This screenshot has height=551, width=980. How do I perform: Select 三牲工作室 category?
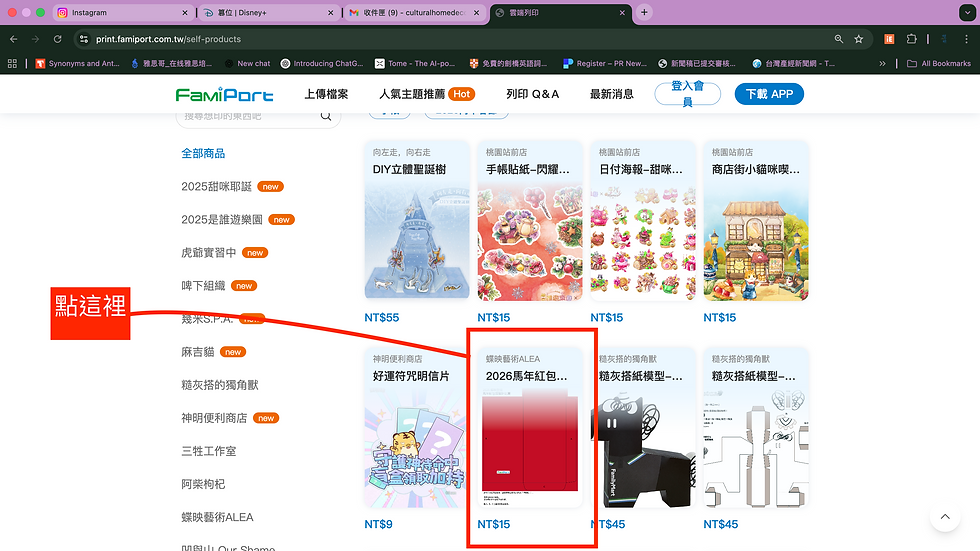click(209, 451)
